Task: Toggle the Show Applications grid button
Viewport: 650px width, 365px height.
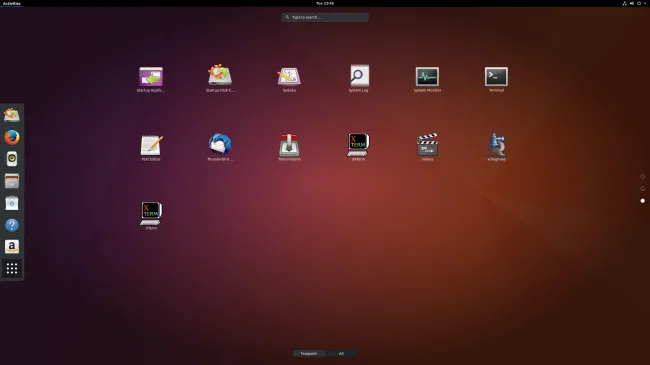Action: tap(12, 269)
